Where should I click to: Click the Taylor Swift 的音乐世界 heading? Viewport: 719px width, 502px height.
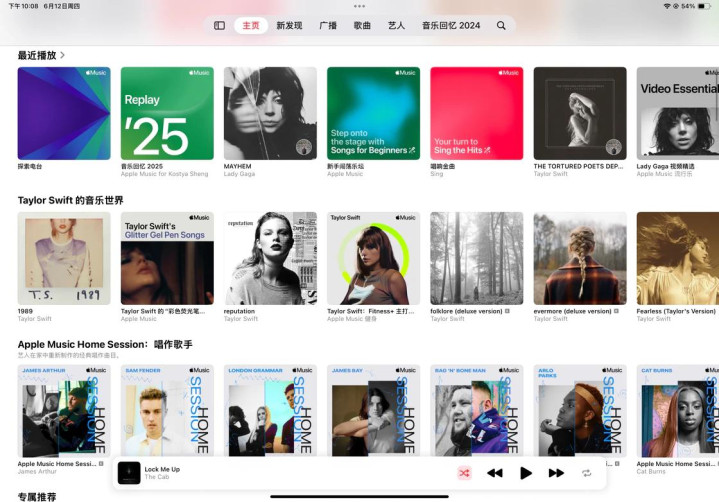70,200
